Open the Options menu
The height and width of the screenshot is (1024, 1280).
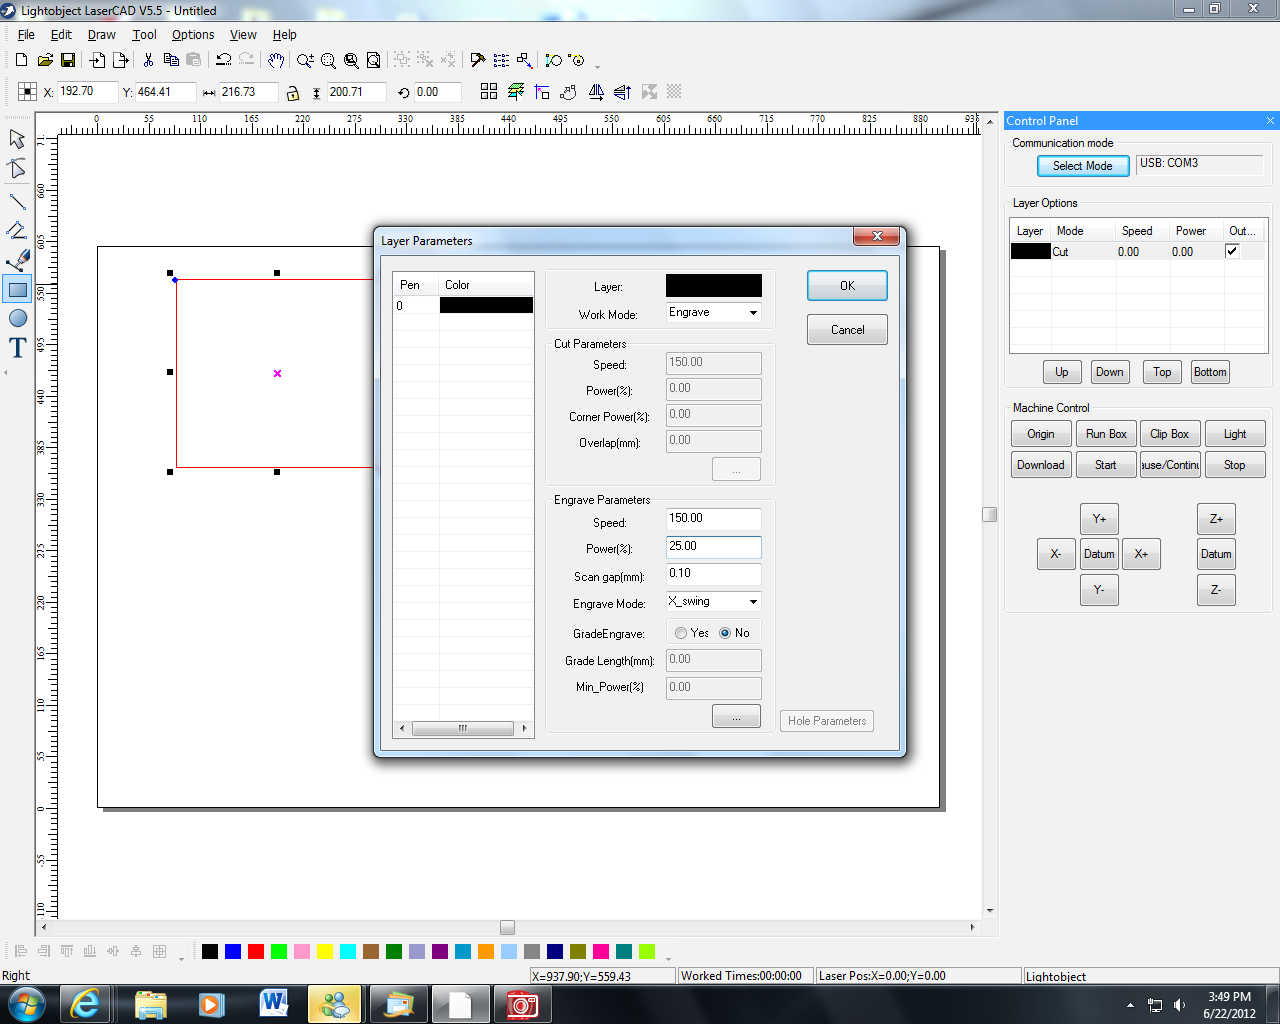[192, 34]
